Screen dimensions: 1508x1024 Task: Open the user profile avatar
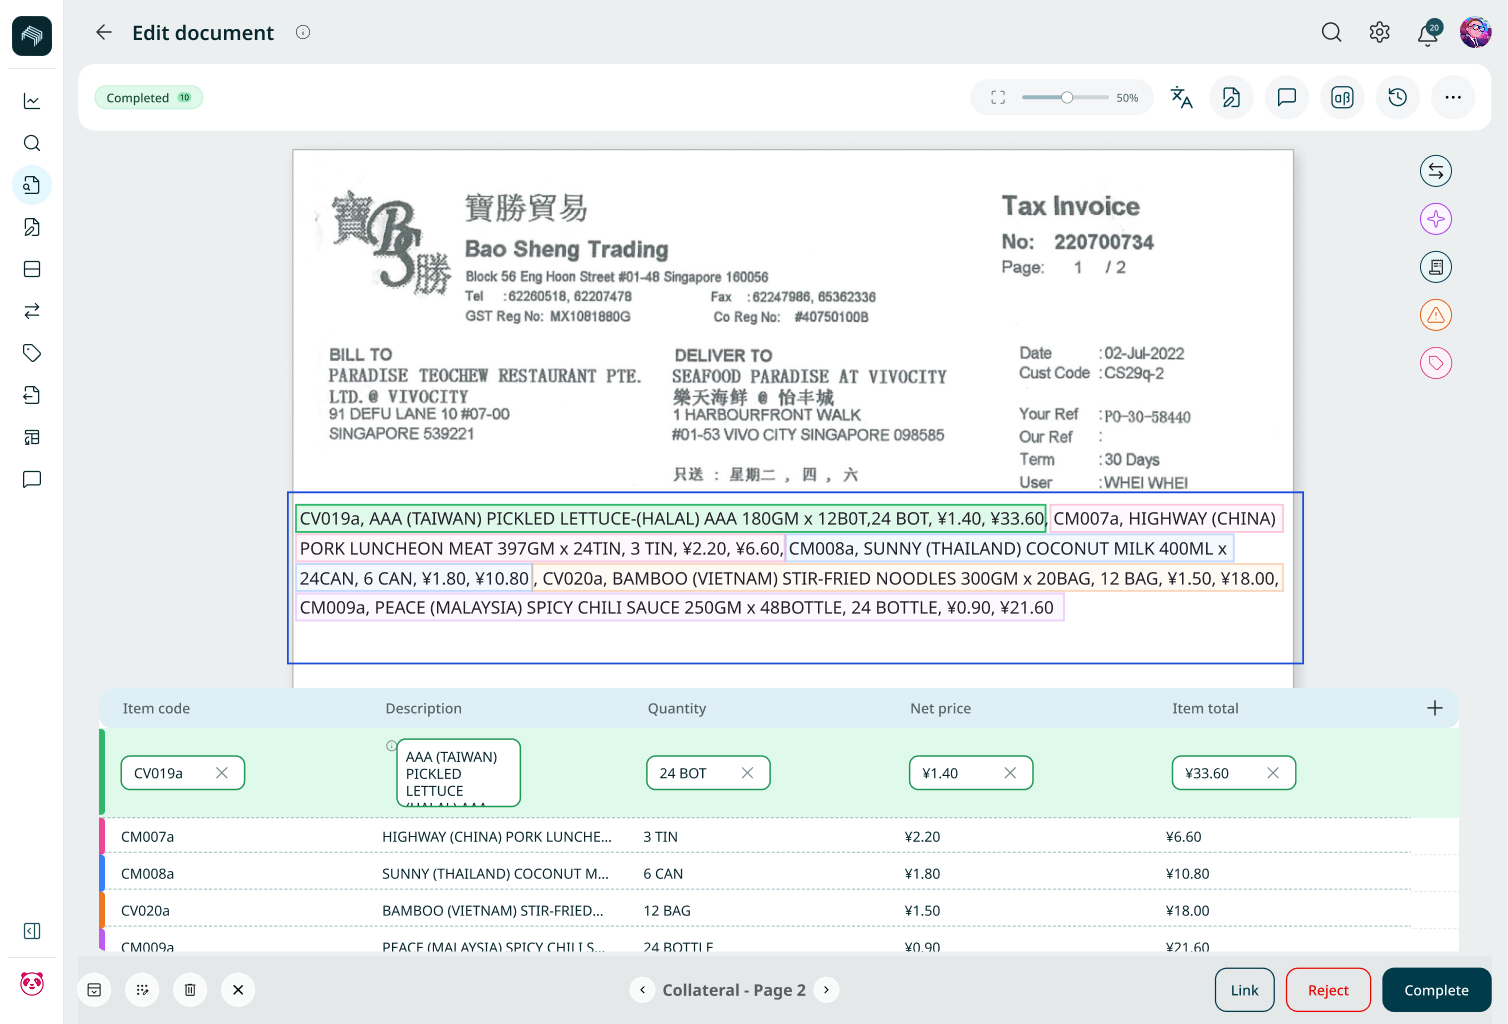point(1476,33)
